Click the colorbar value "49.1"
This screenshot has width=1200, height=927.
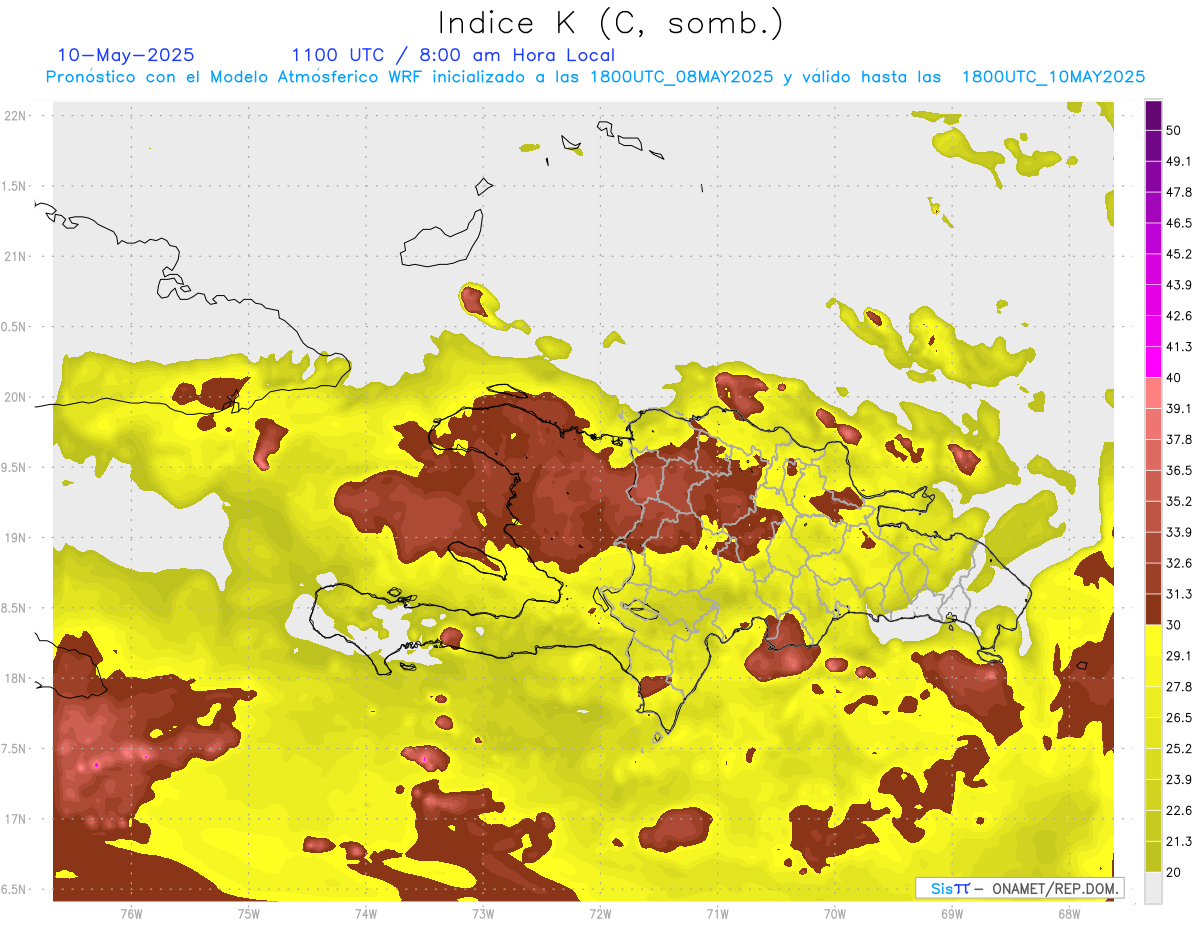[x=1179, y=162]
